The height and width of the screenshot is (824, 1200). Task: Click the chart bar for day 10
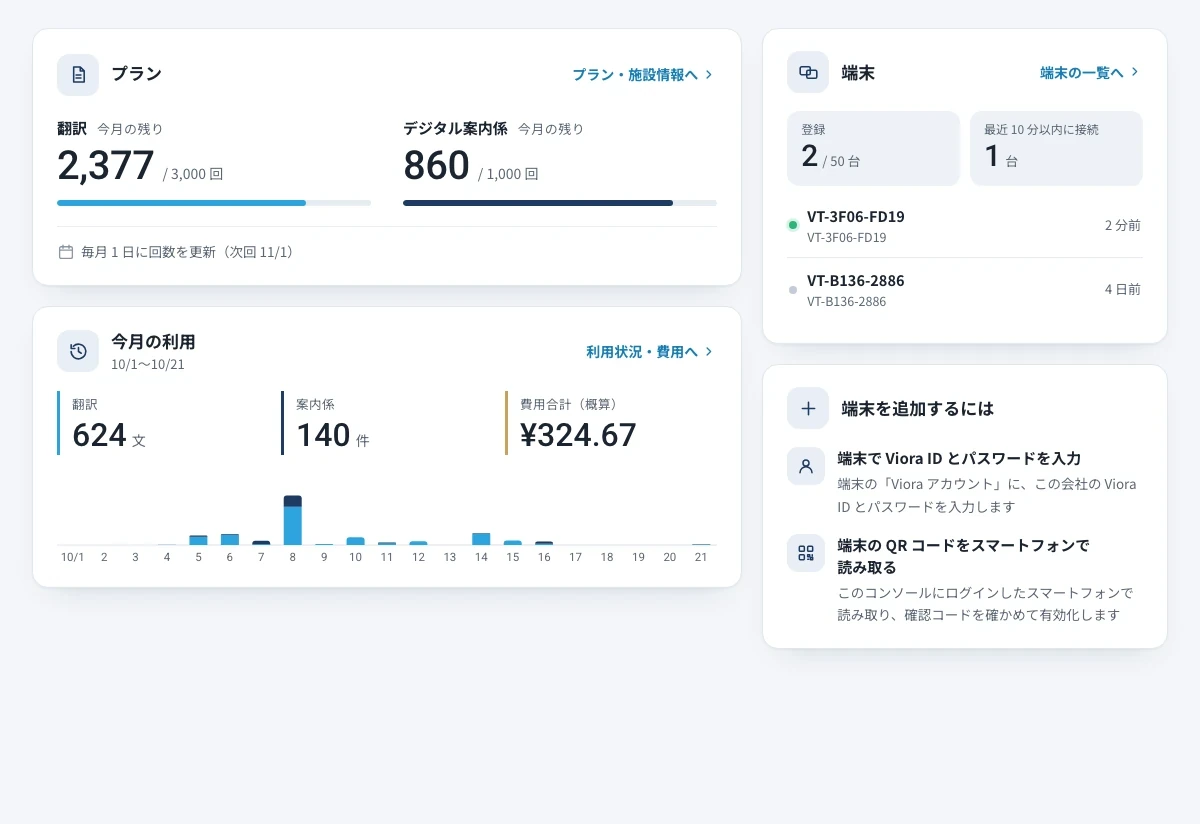355,541
